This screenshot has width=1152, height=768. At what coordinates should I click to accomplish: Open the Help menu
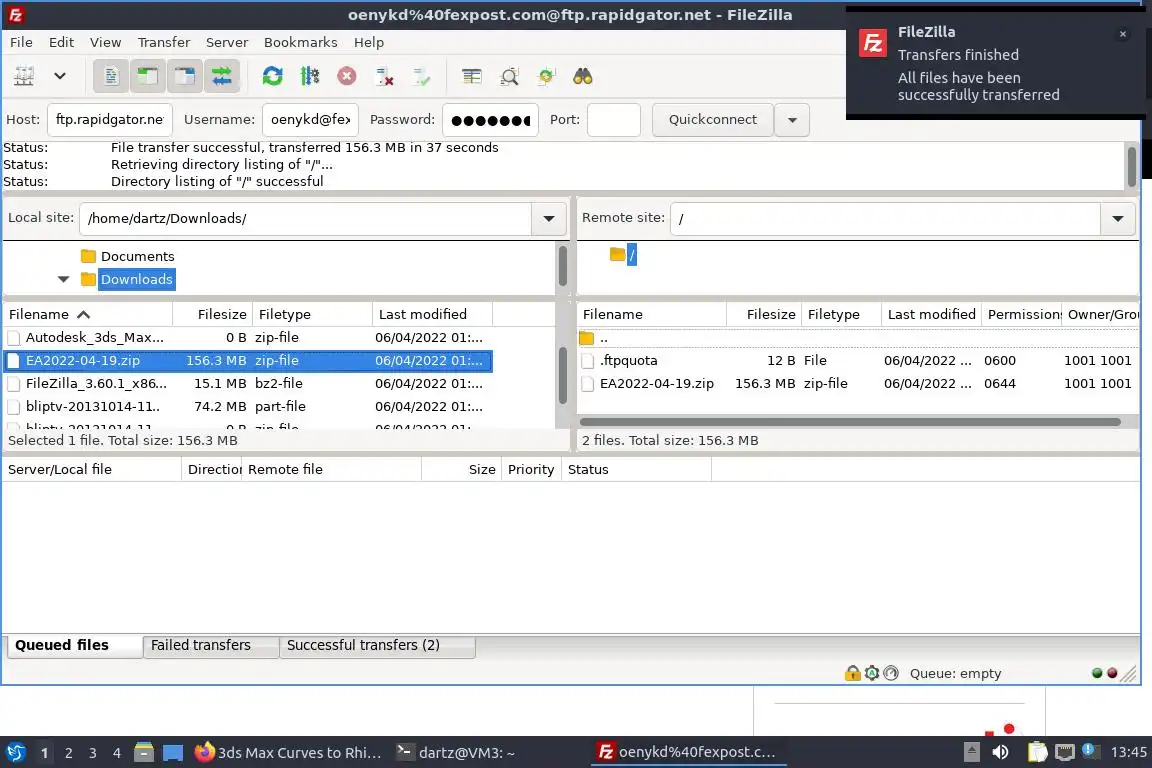(x=369, y=43)
